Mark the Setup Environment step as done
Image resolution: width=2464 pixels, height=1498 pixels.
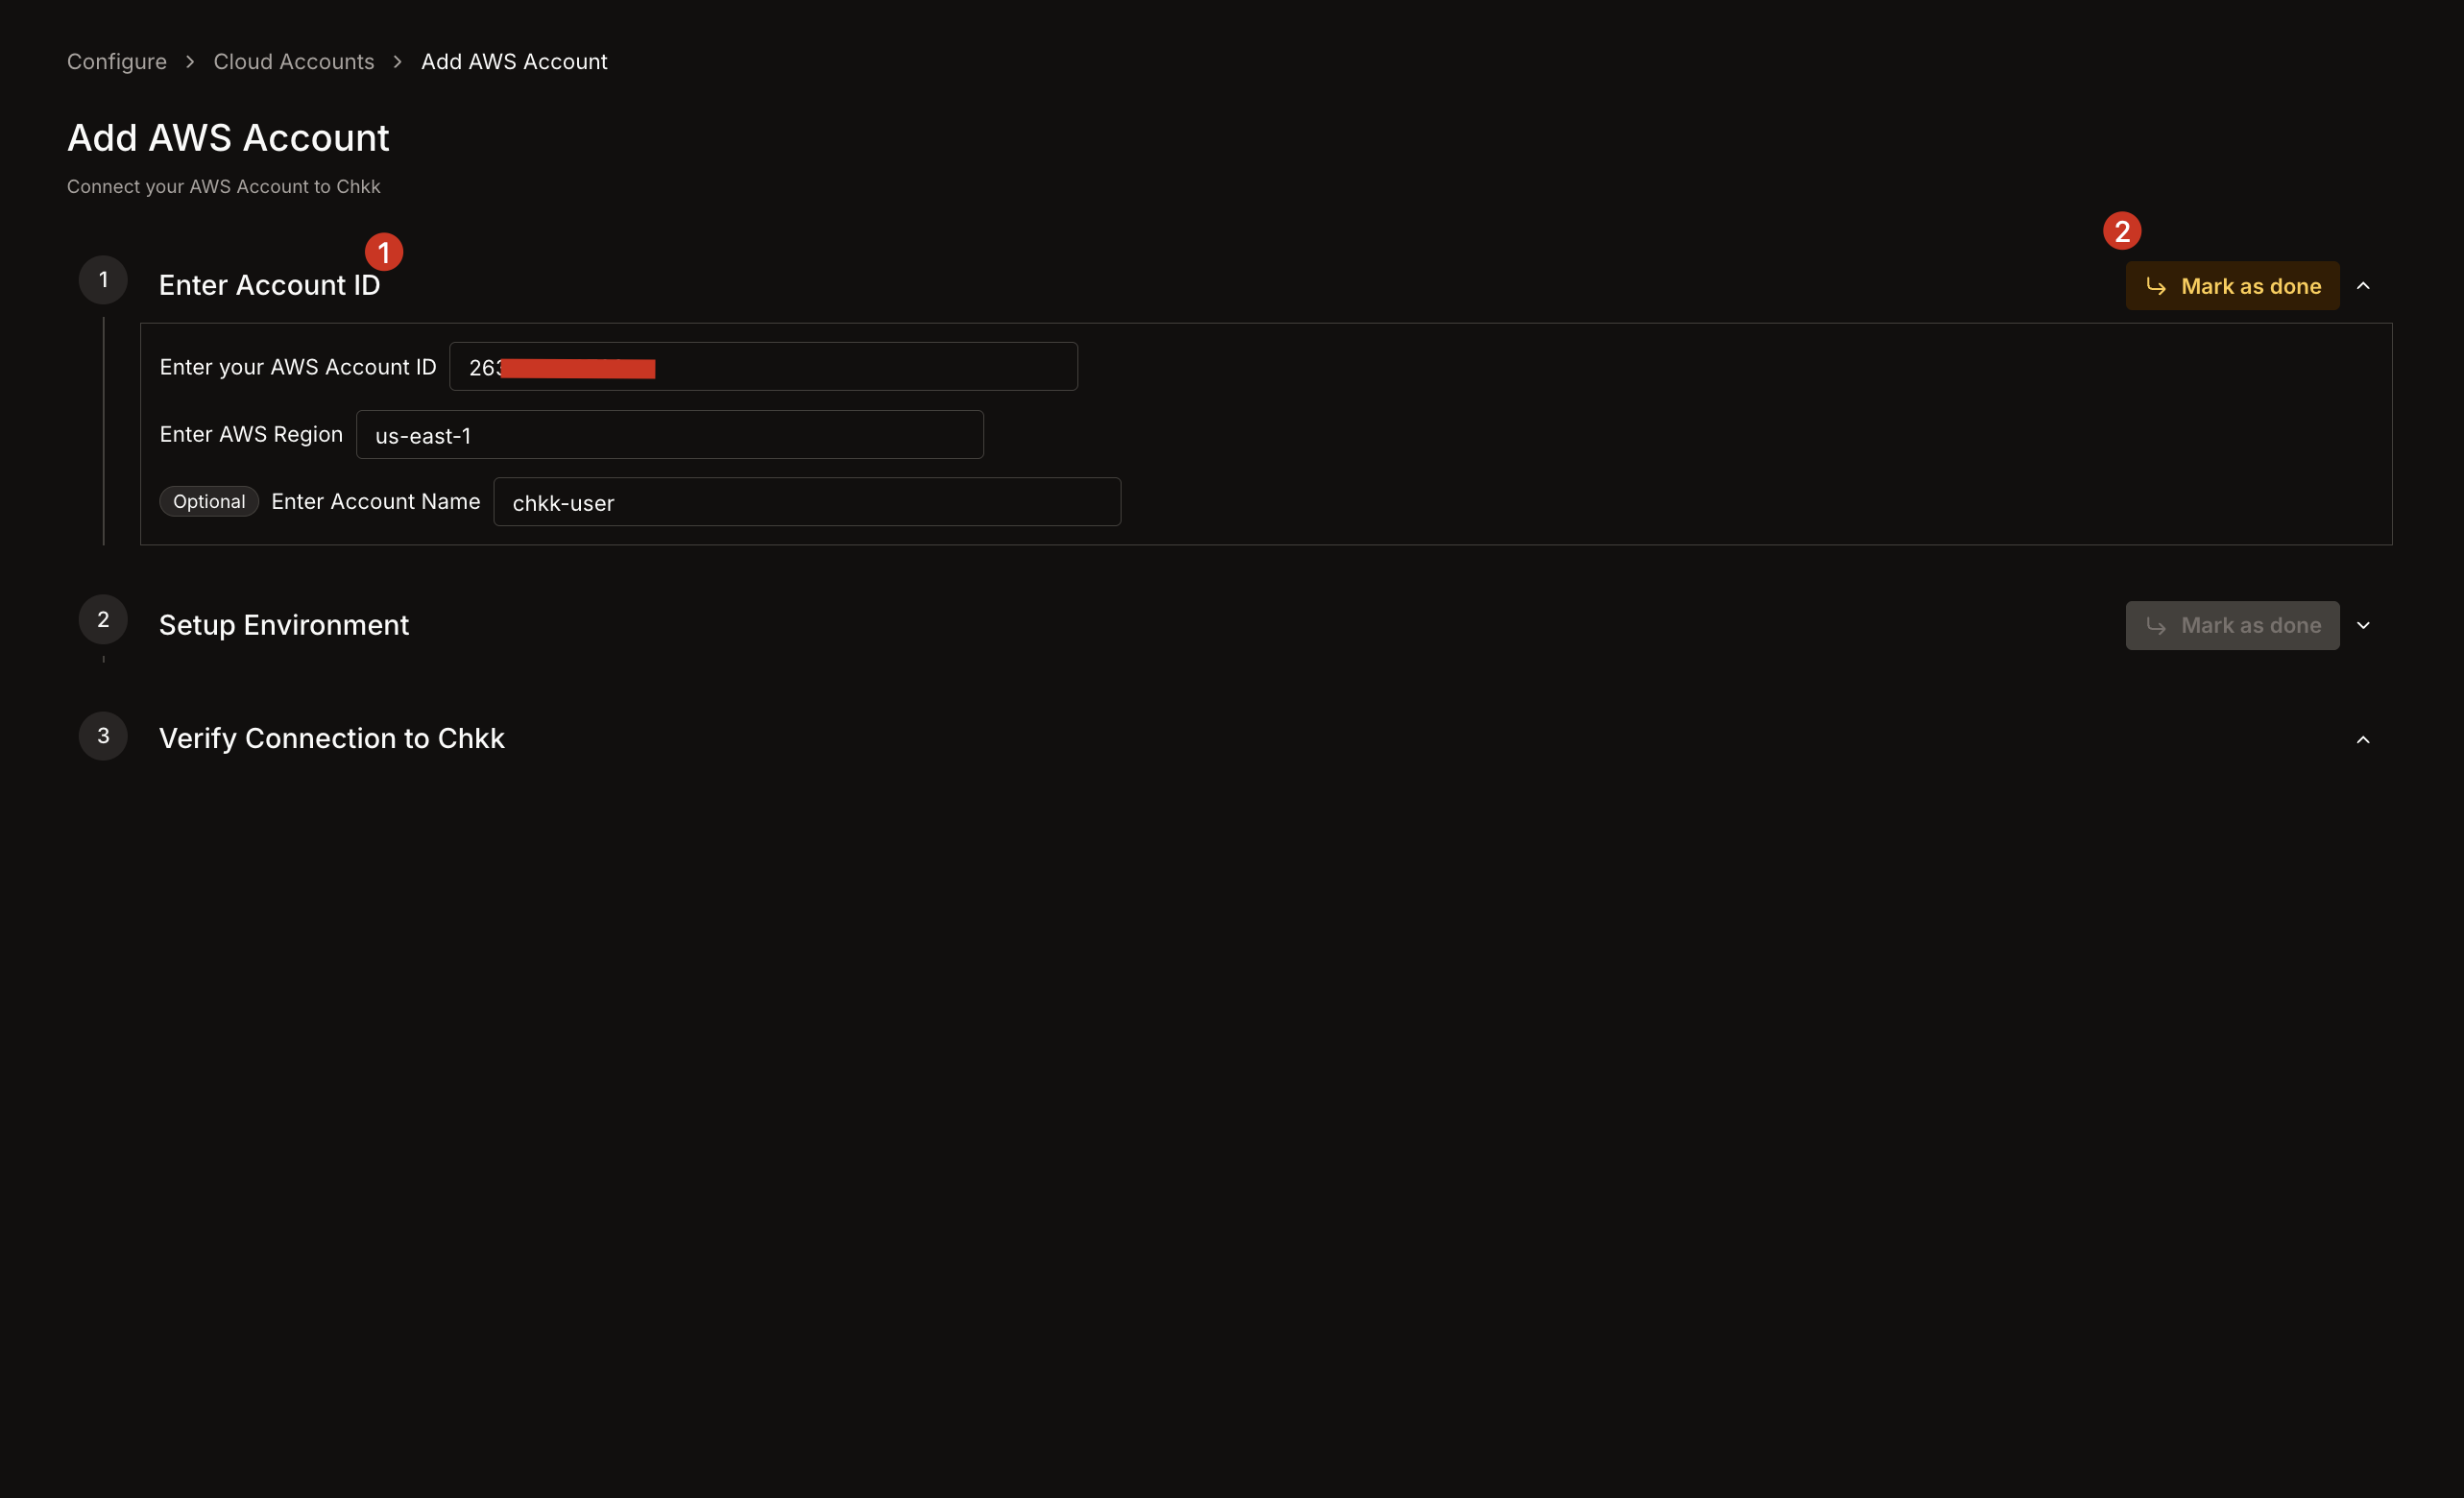click(2232, 625)
